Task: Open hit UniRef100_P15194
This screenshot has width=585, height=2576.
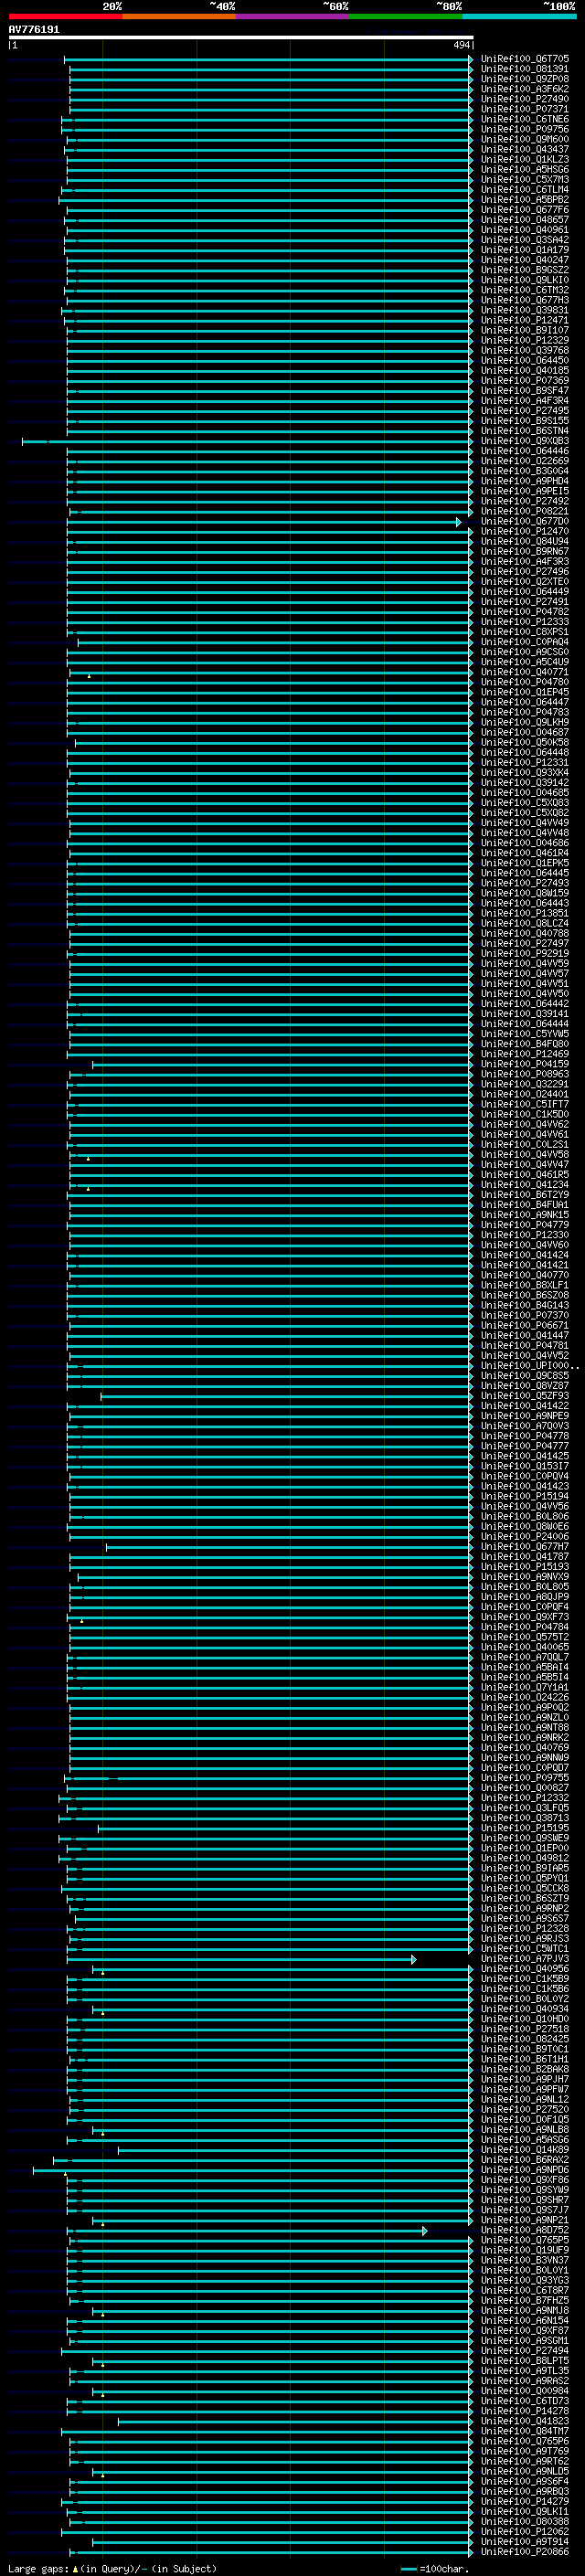Action: (525, 1496)
